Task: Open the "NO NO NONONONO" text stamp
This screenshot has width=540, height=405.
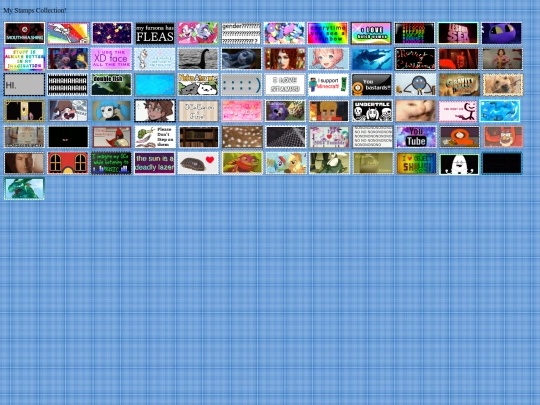Action: coord(372,137)
